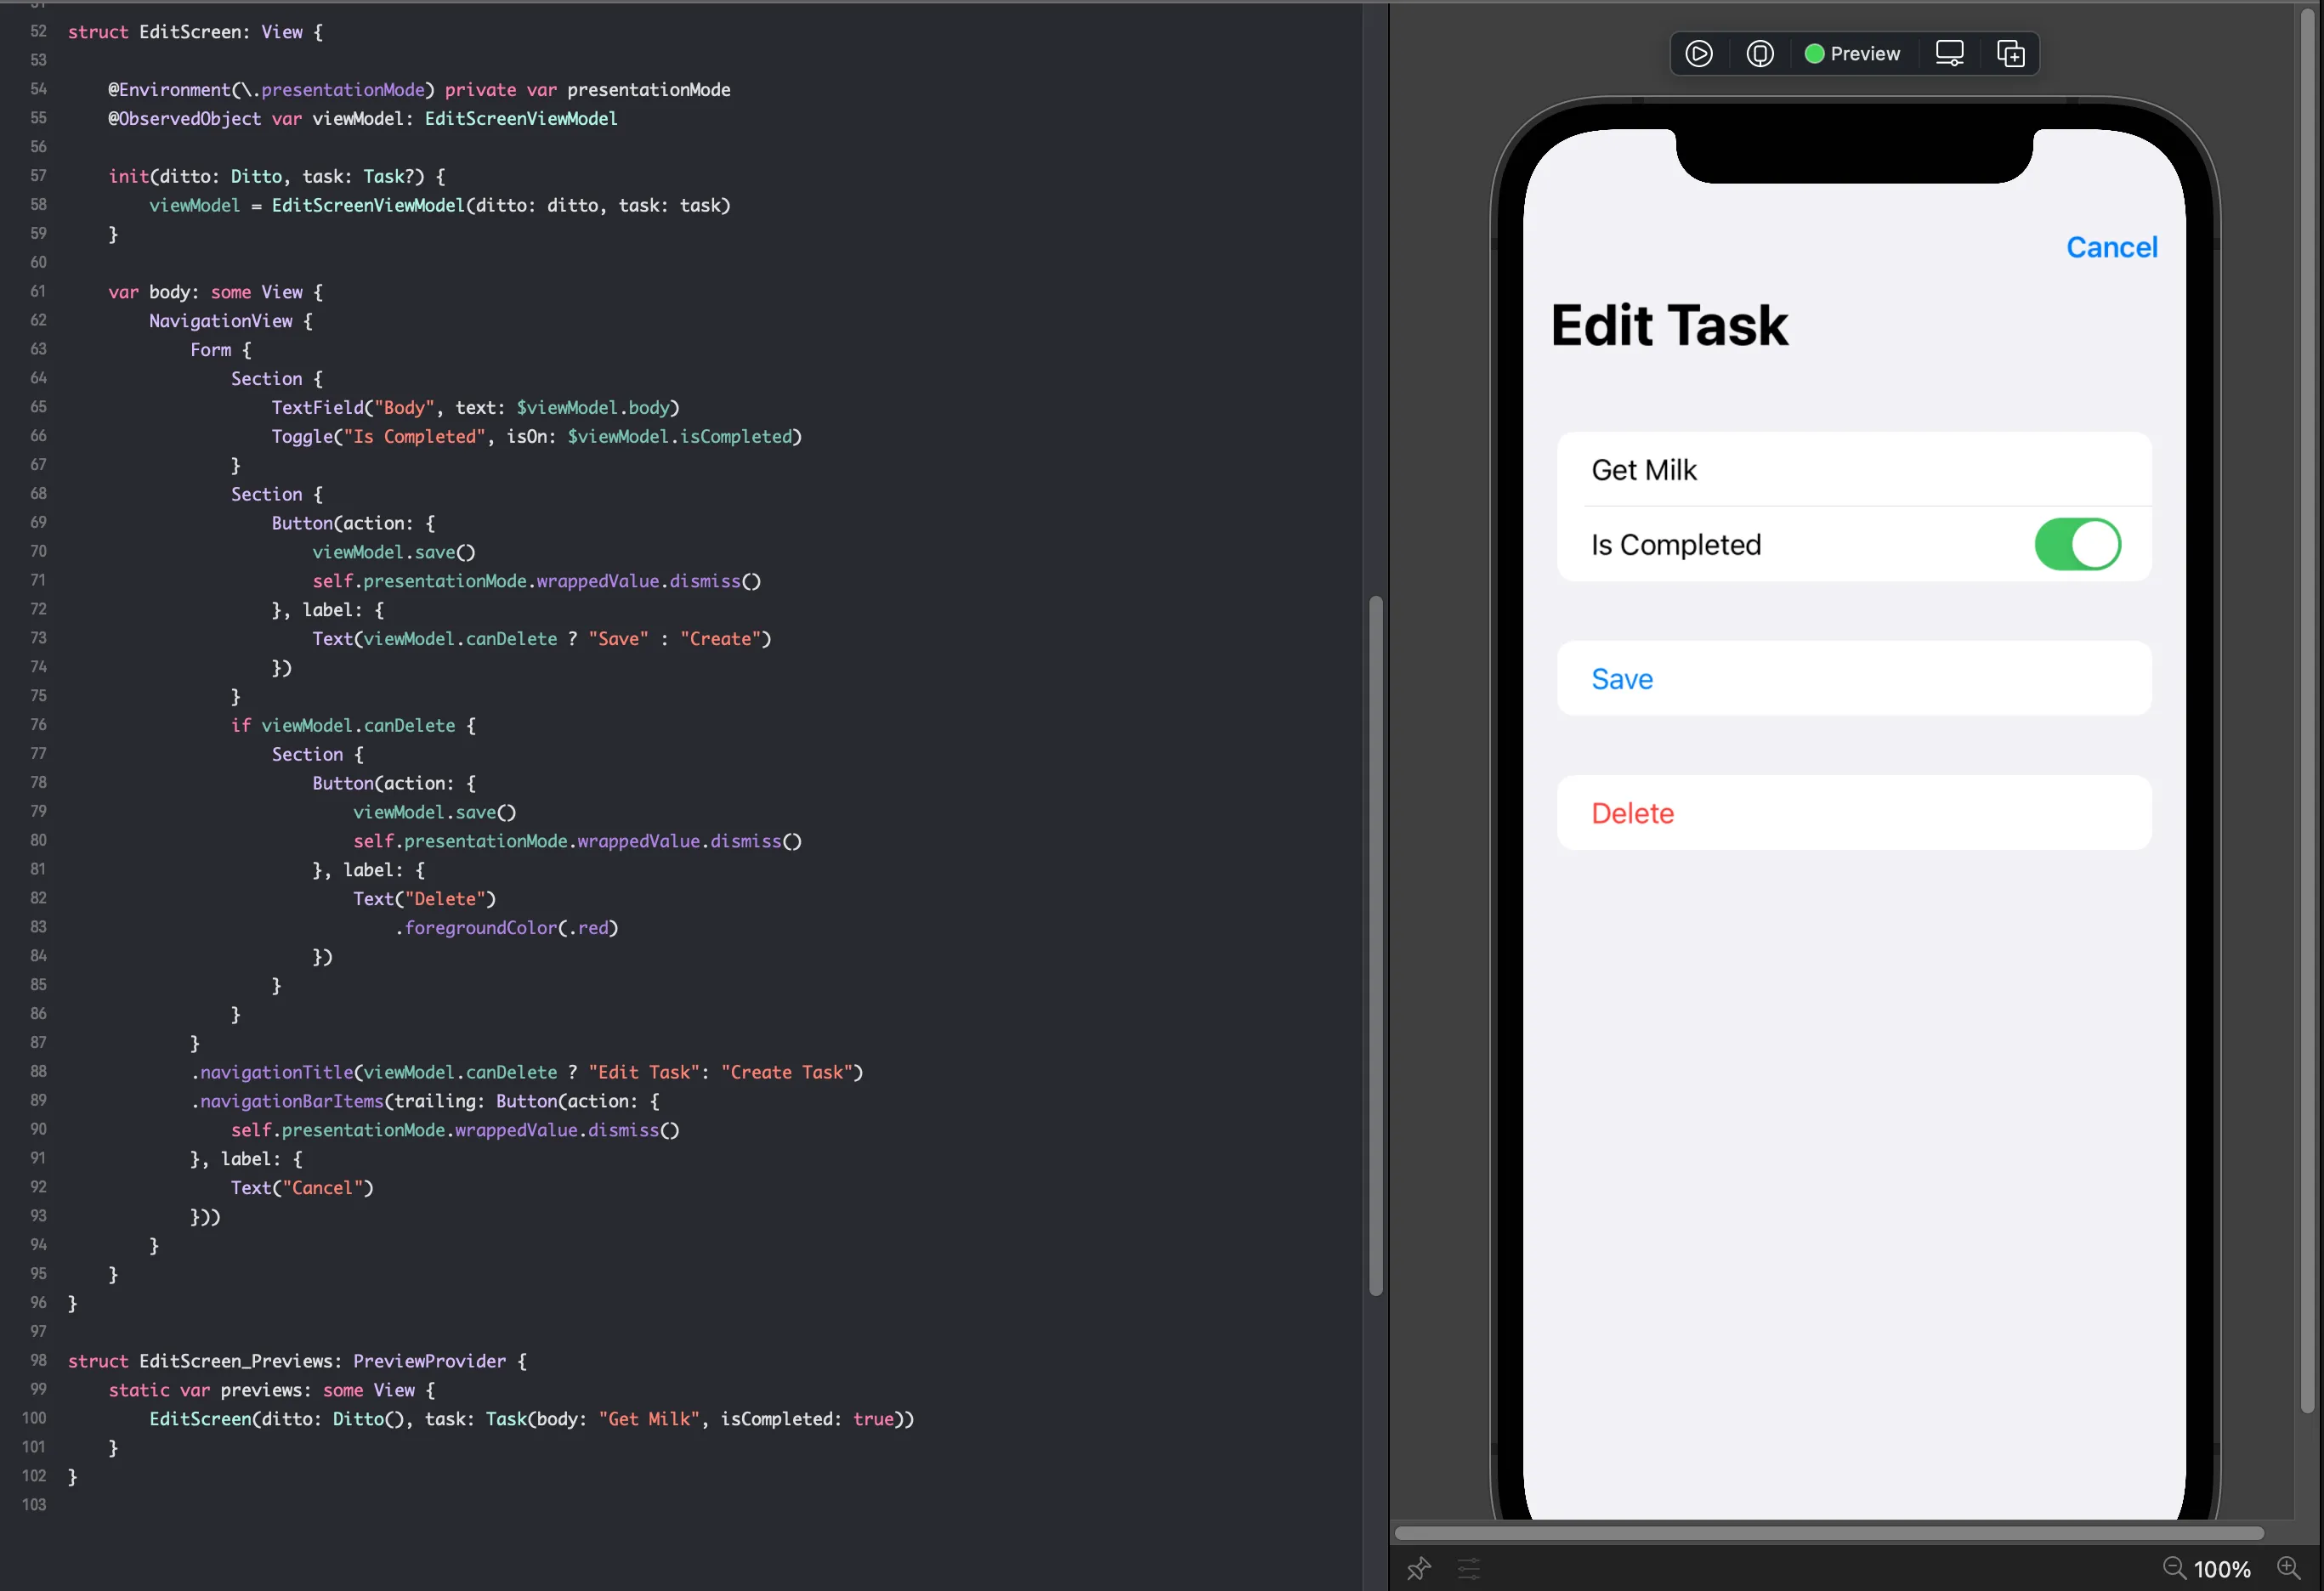Click the Toggle("Is Completed" code line

click(x=536, y=436)
